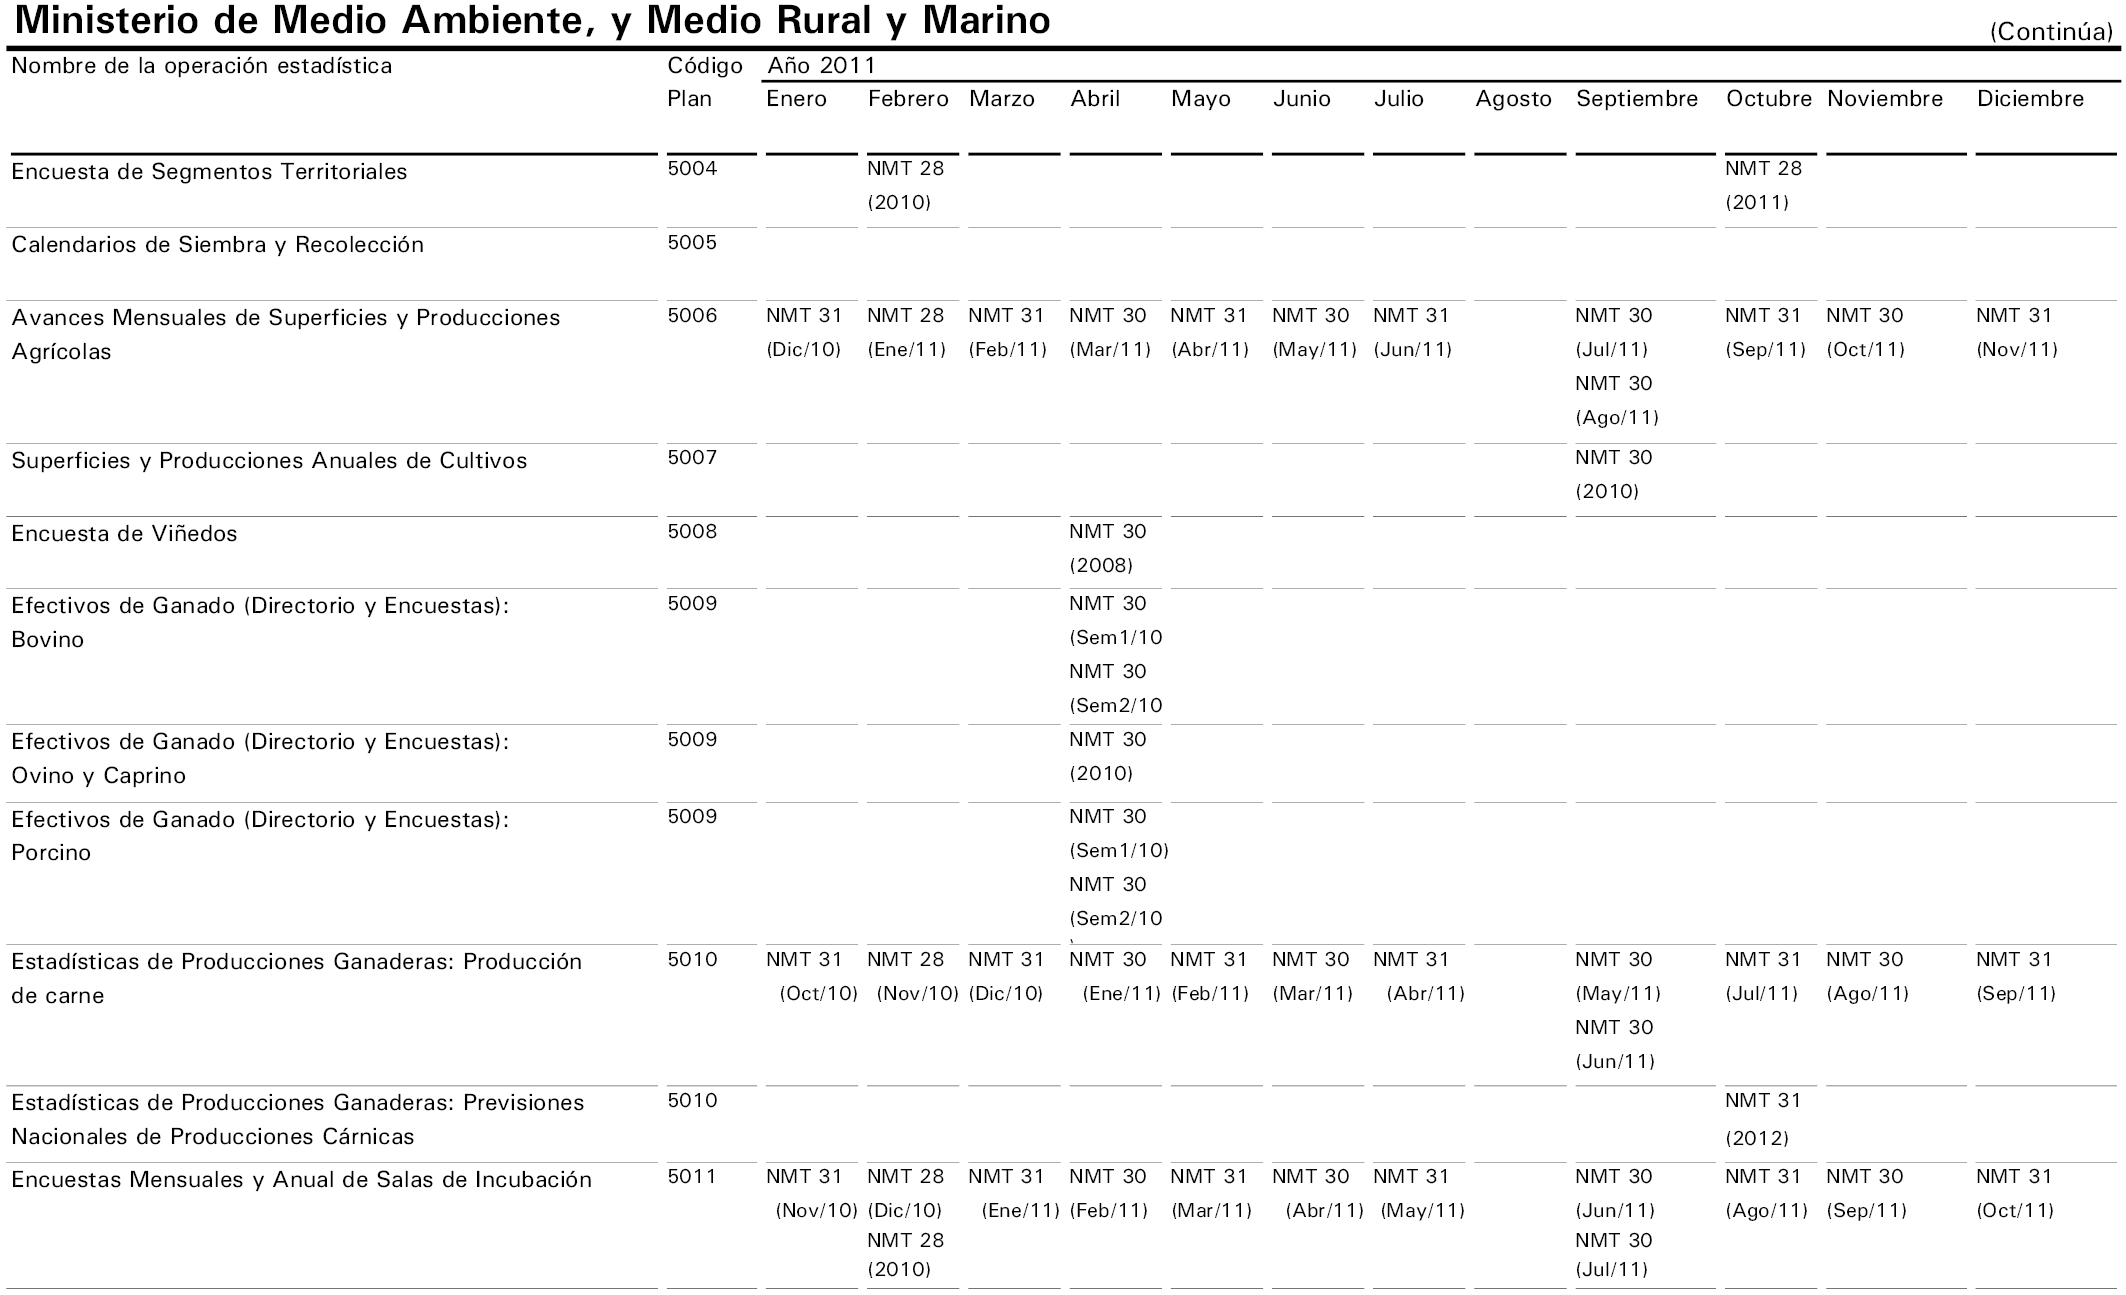
Task: Select the 'Mayo' column header
Action: tap(1201, 99)
